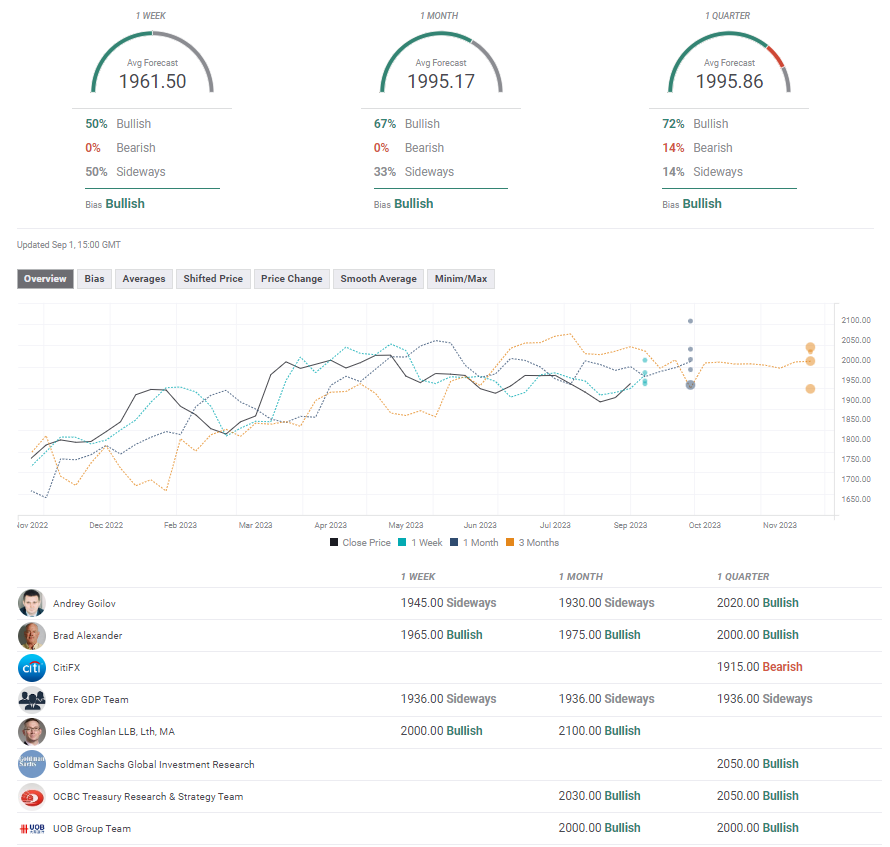Click the Forex GDP Team icon
Screen dimensions: 890x847
32,699
